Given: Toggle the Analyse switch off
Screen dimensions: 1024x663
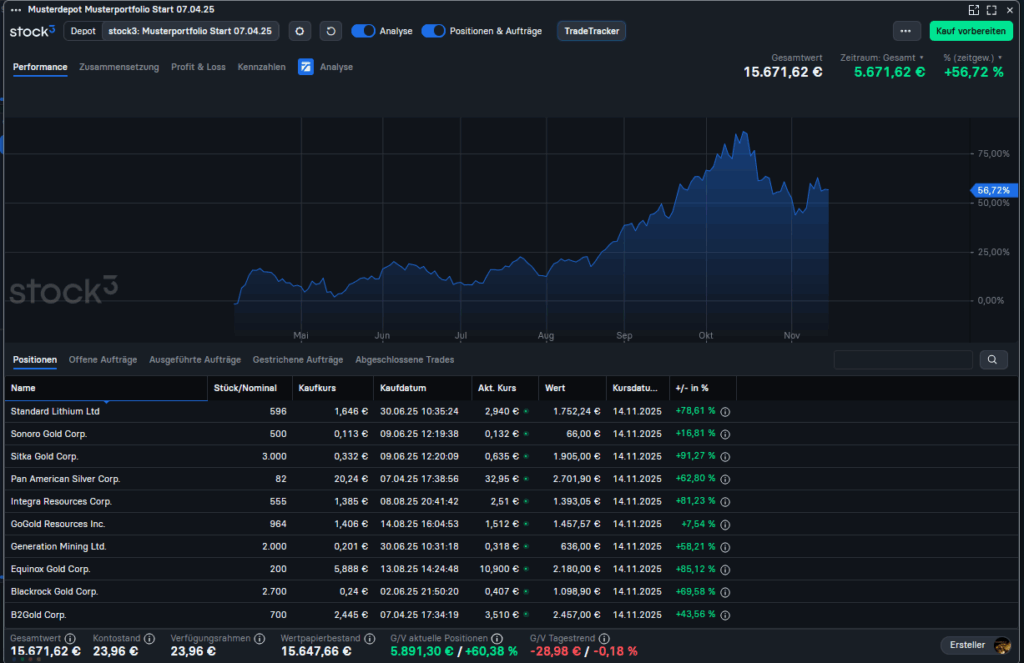Looking at the screenshot, I should coord(363,31).
